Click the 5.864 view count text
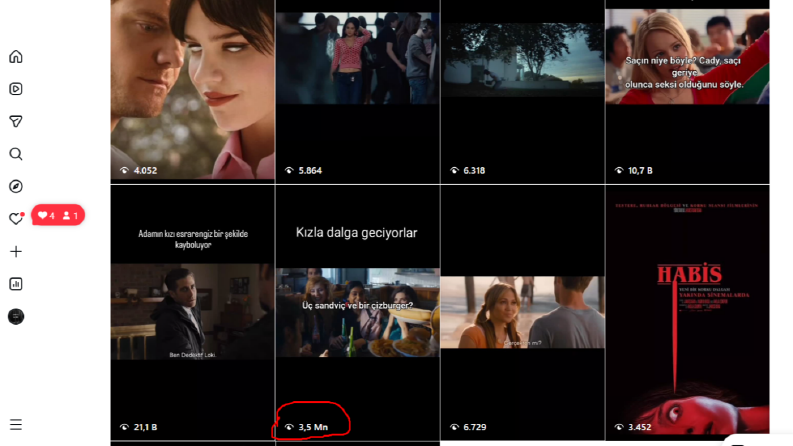This screenshot has height=446, width=793. tap(310, 170)
